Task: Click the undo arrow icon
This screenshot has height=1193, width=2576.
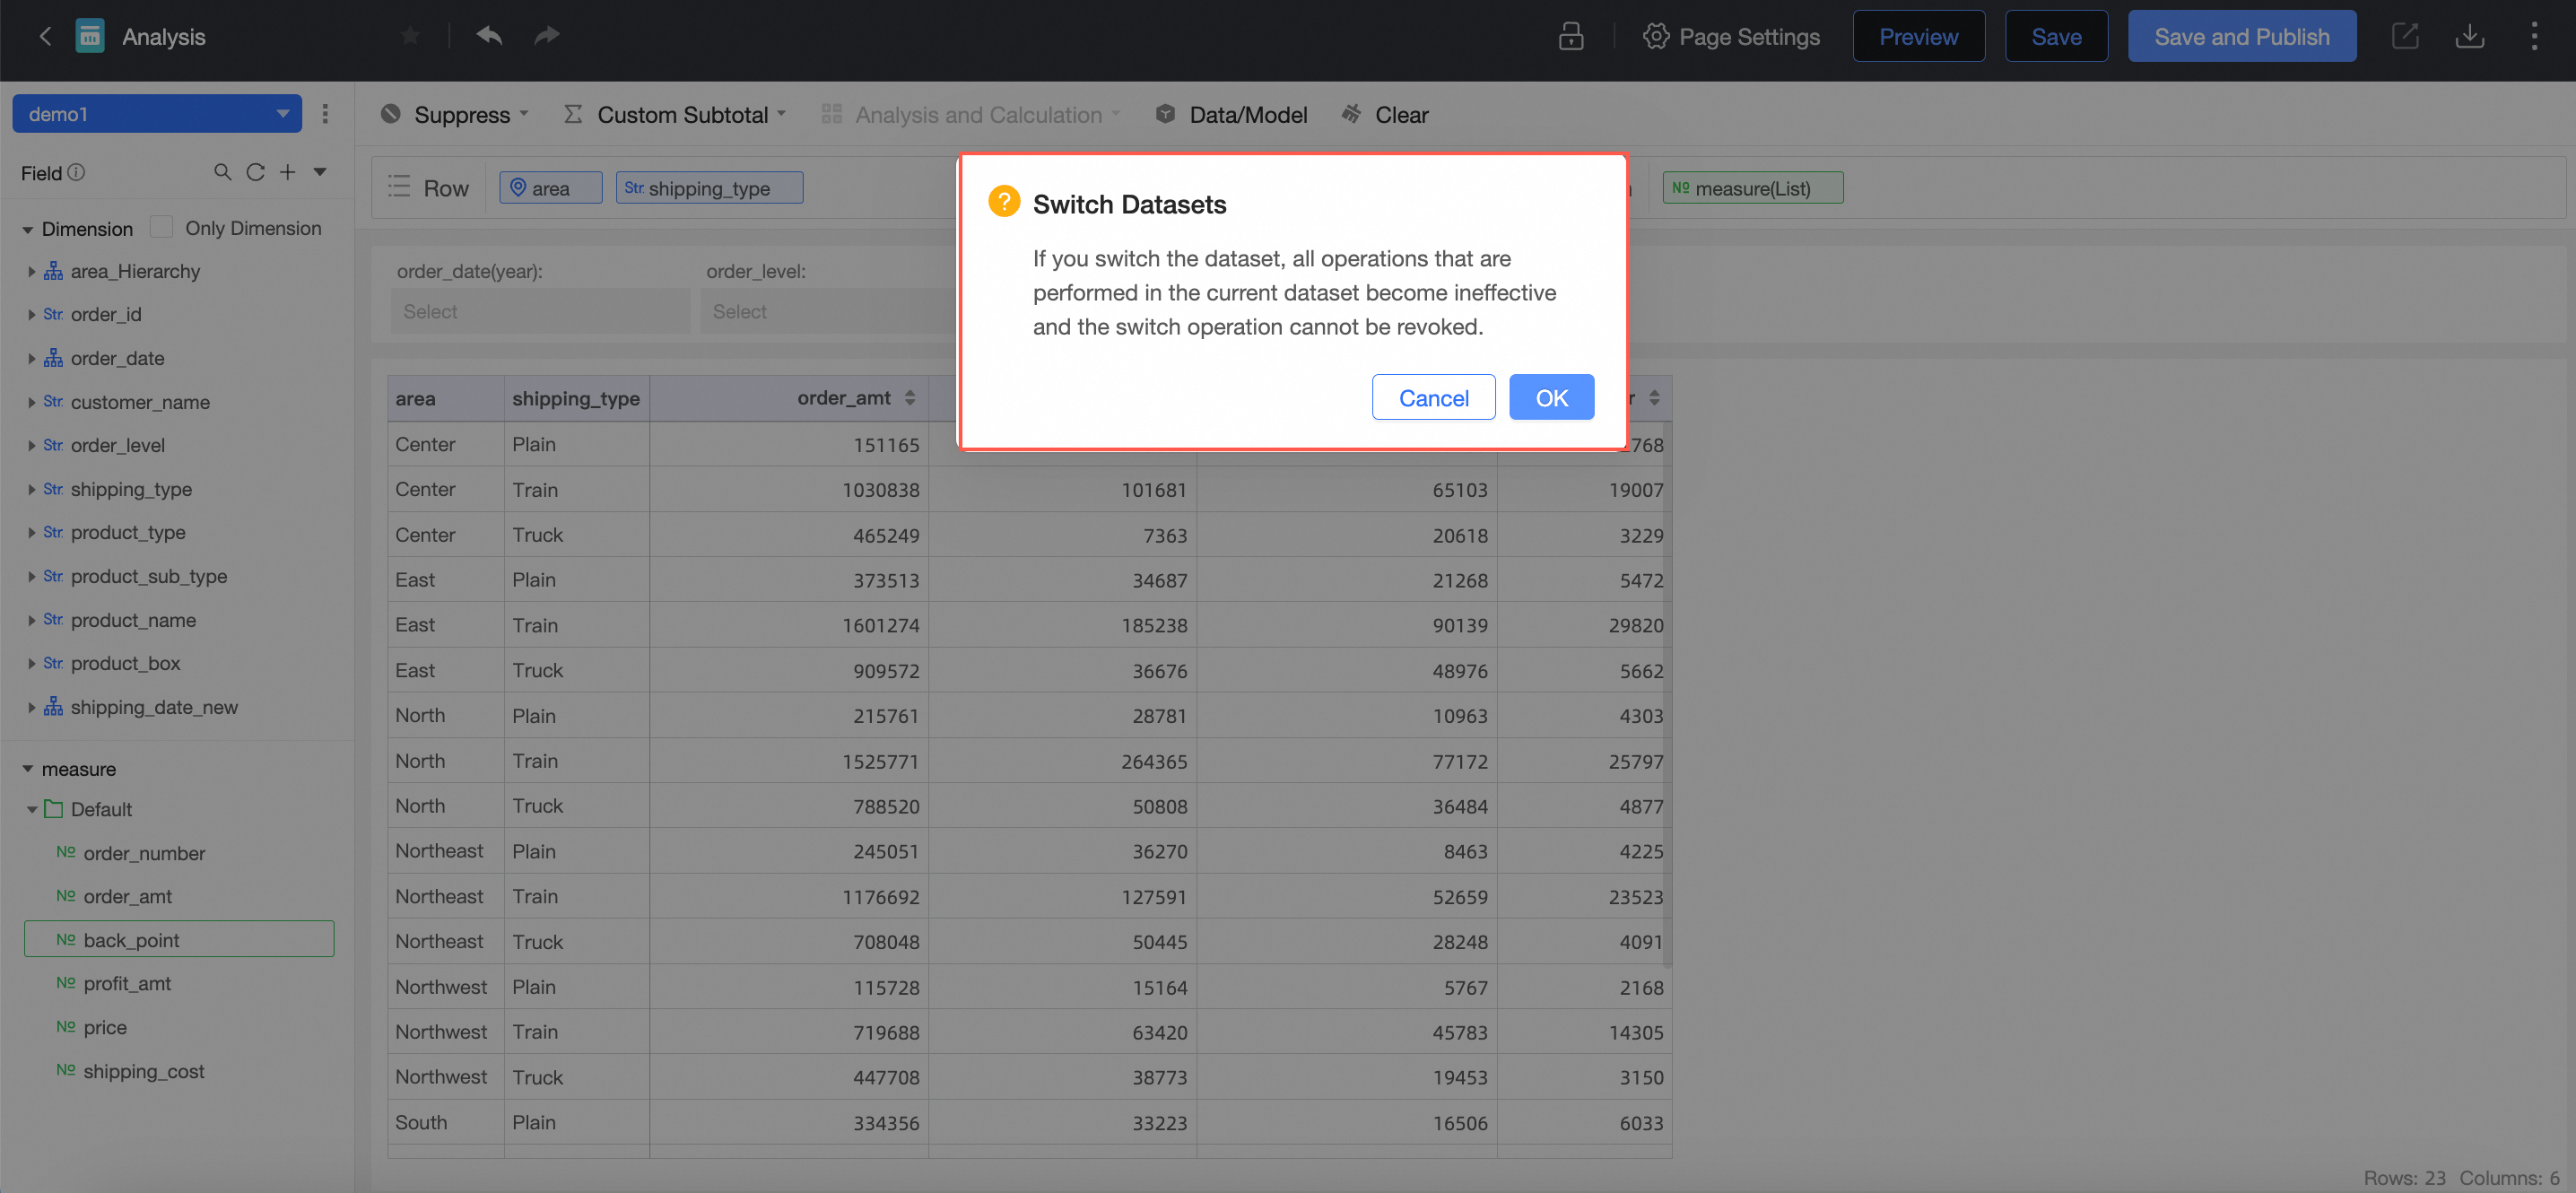Action: pyautogui.click(x=489, y=36)
